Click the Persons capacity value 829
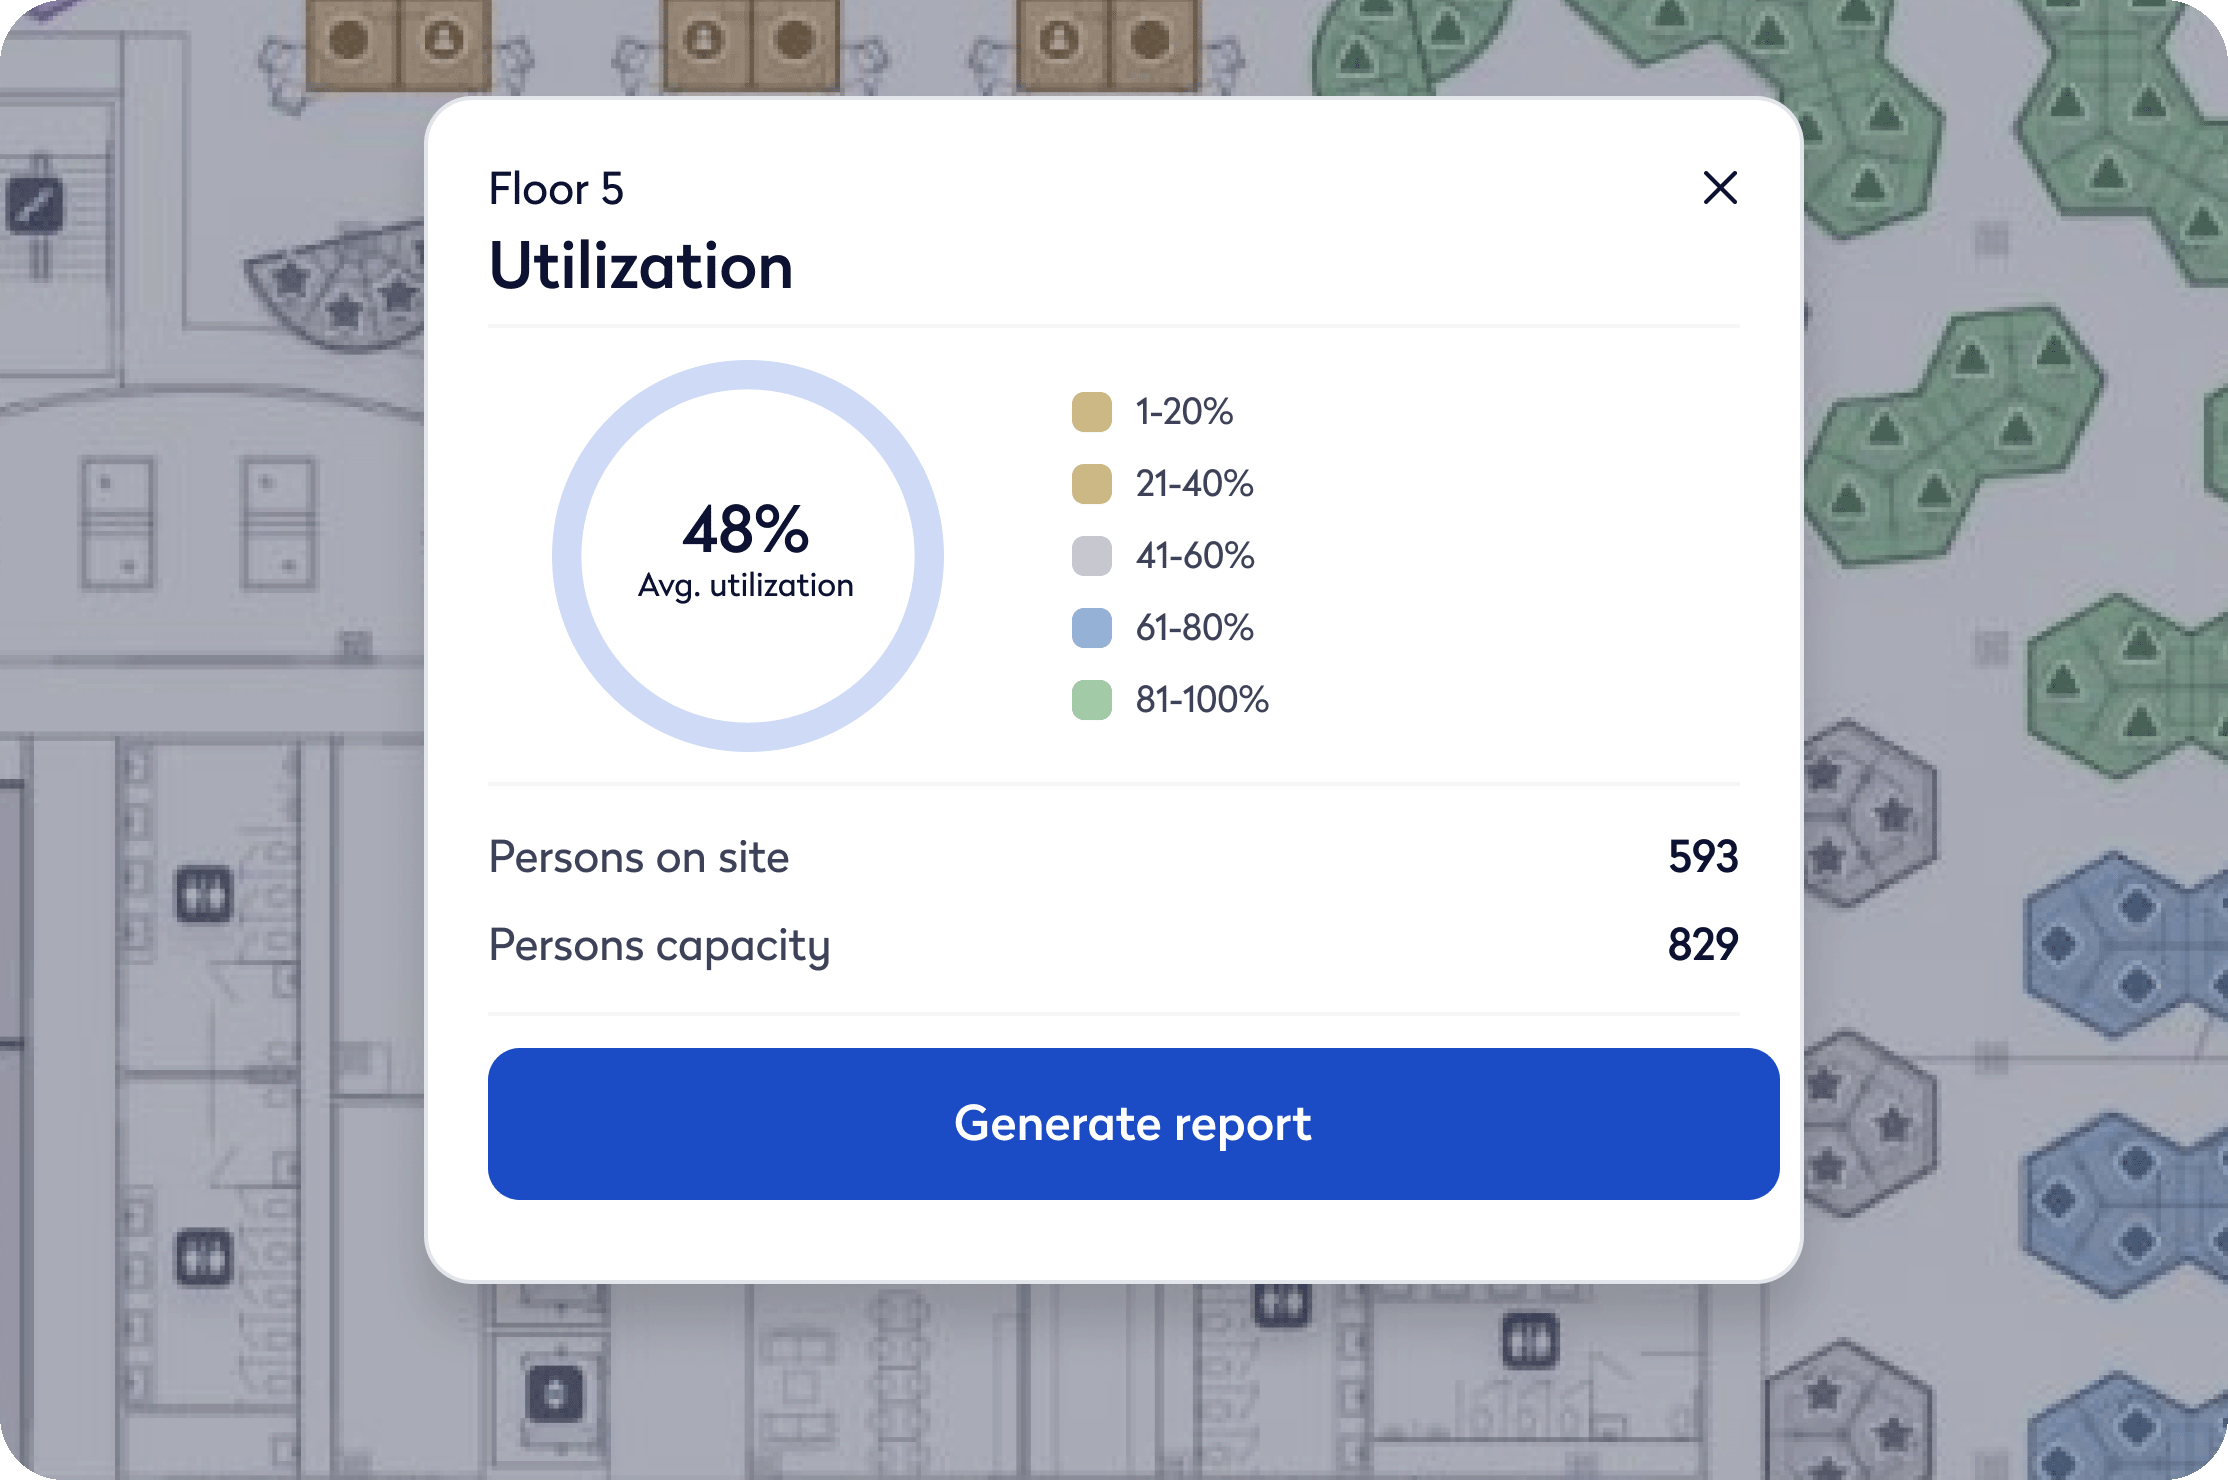The image size is (2228, 1480). tap(1703, 945)
